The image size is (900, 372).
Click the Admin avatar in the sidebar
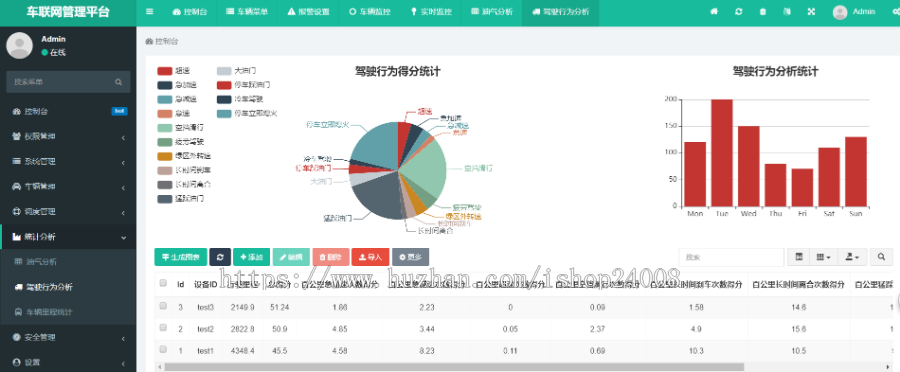pyautogui.click(x=19, y=45)
